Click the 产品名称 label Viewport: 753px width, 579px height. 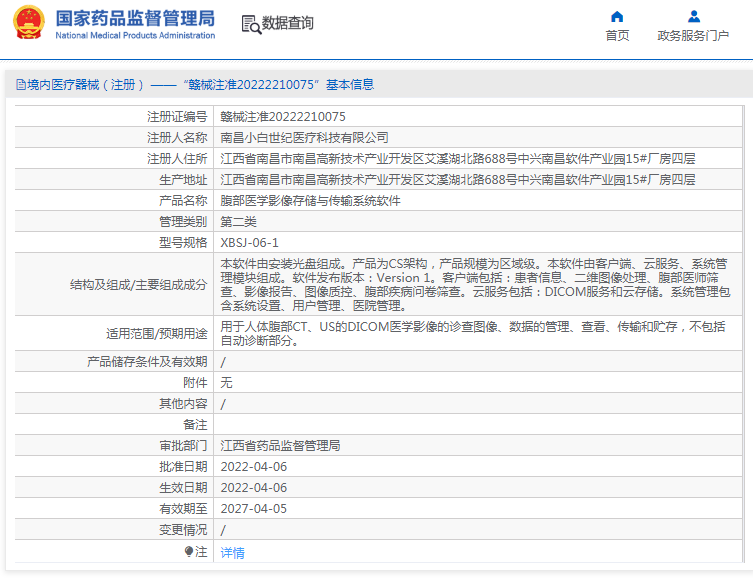(x=183, y=201)
